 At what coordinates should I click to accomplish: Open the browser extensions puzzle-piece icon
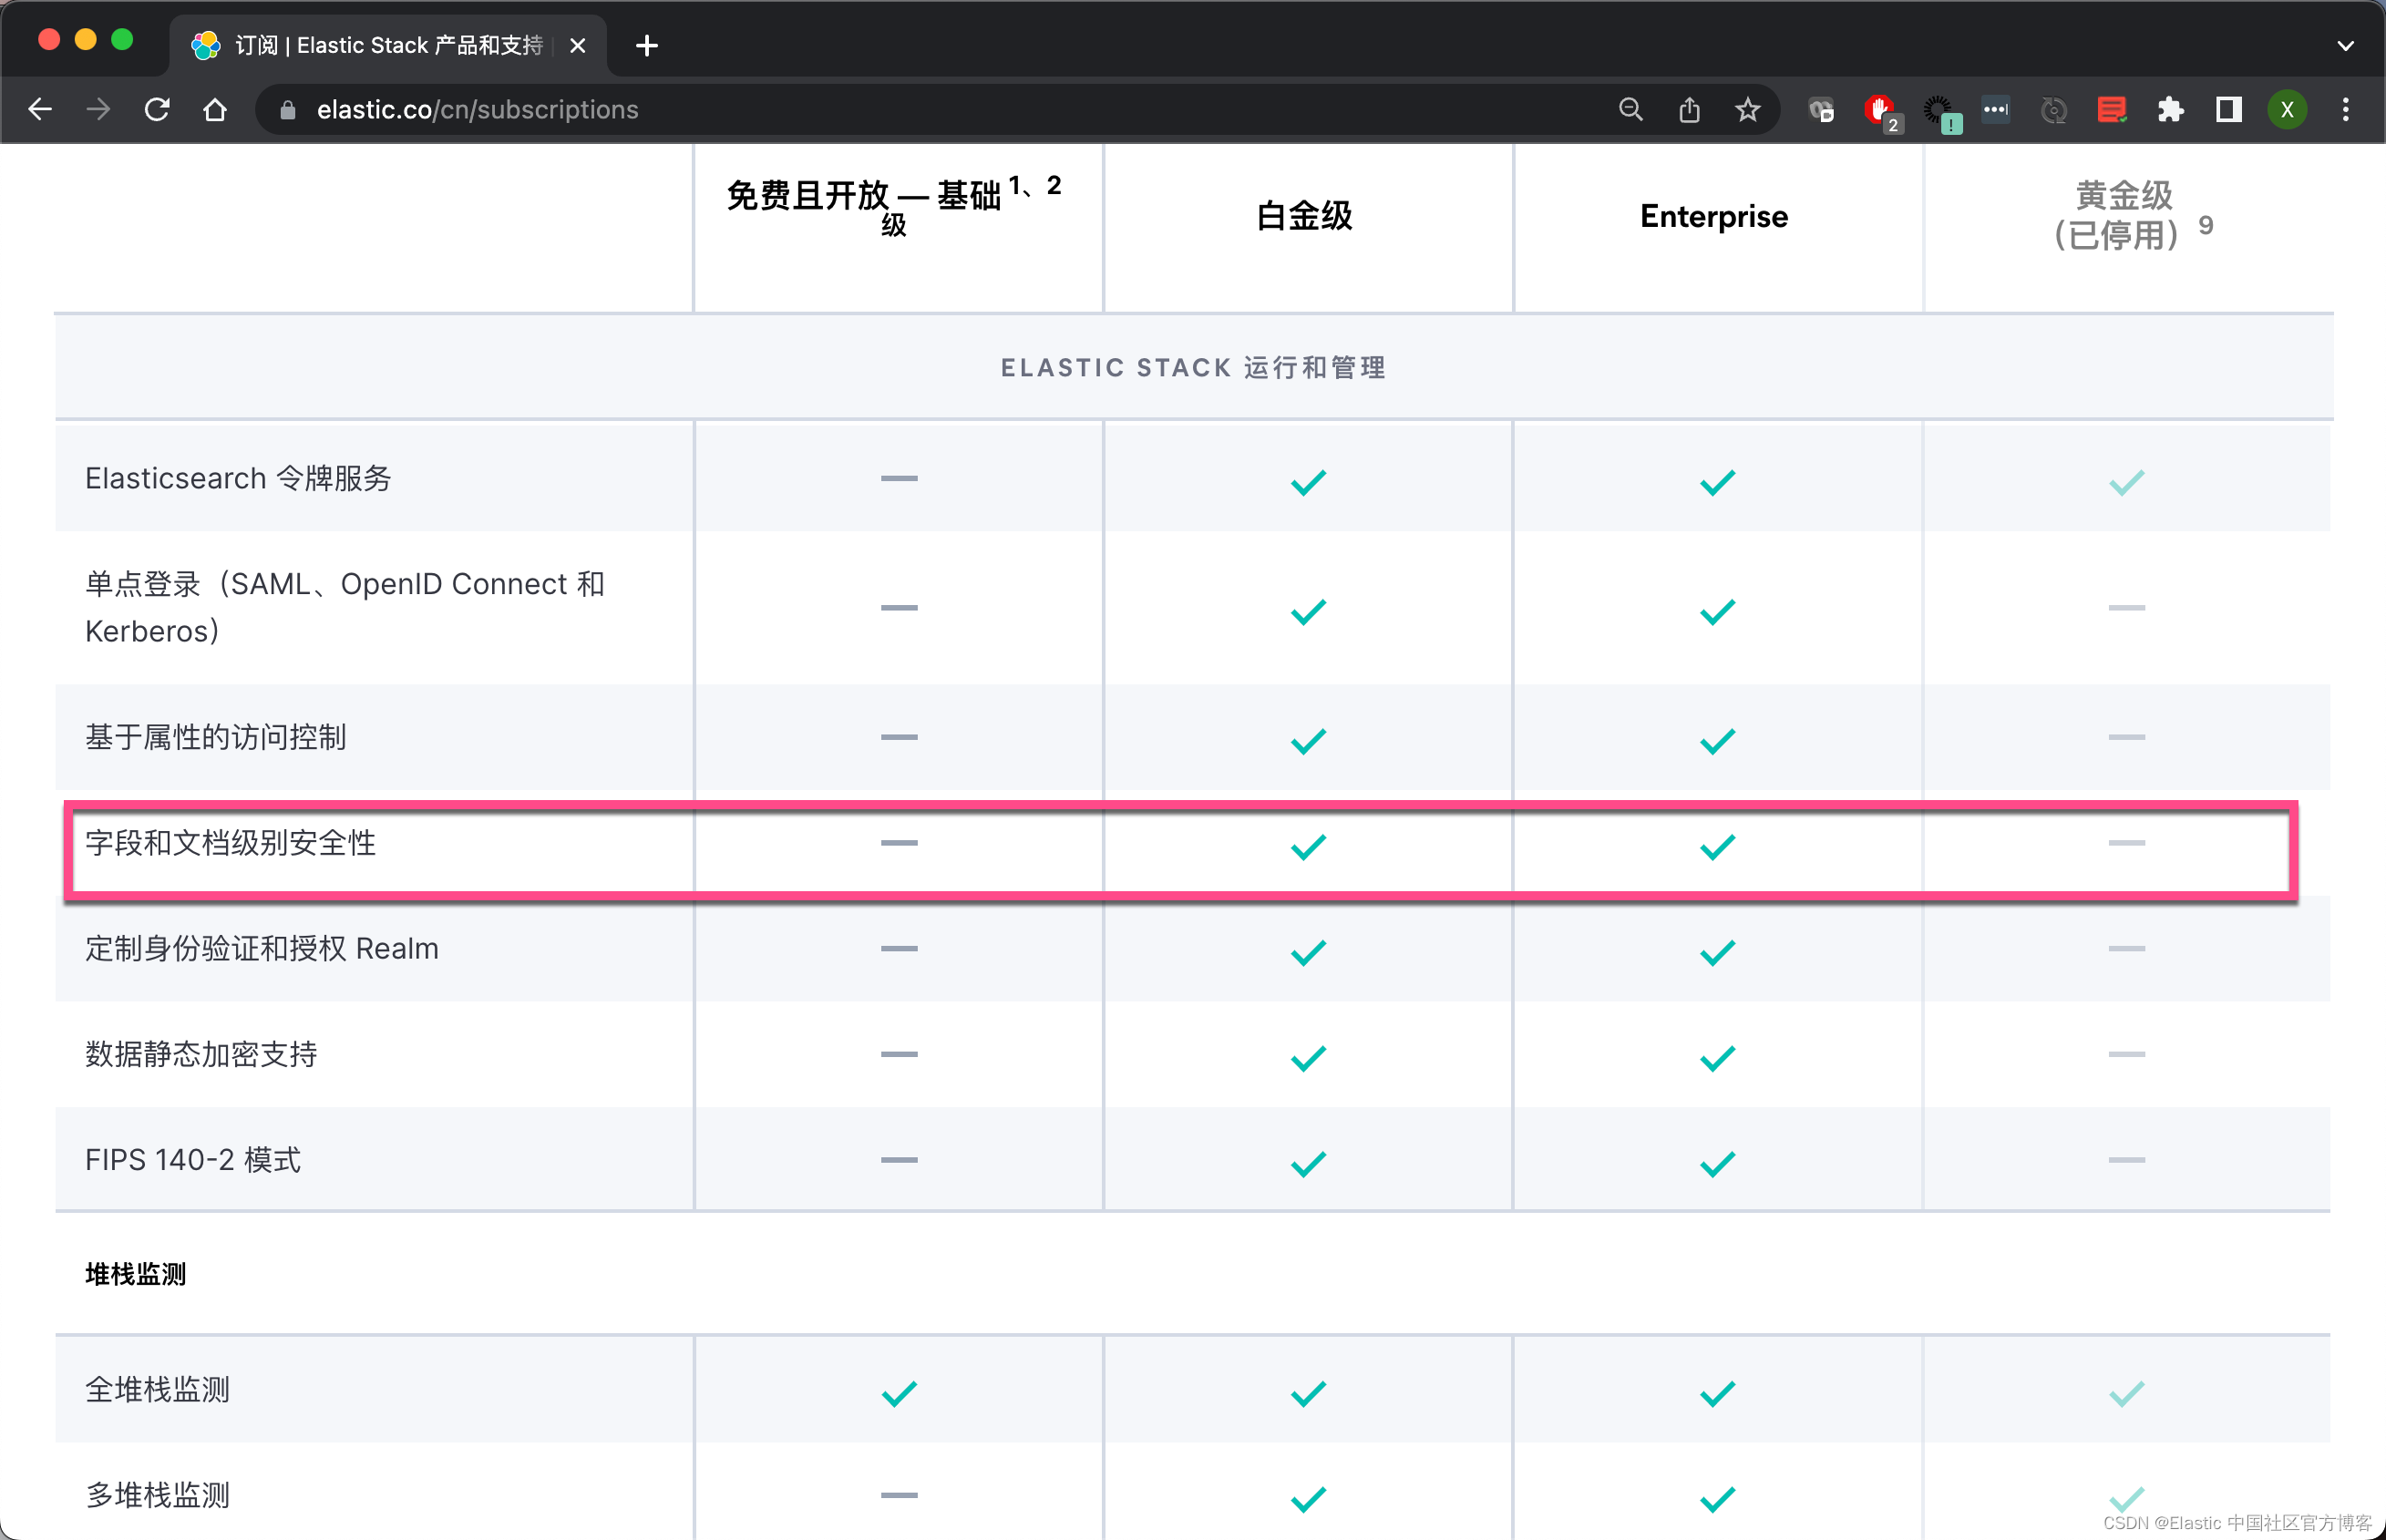click(x=2171, y=110)
